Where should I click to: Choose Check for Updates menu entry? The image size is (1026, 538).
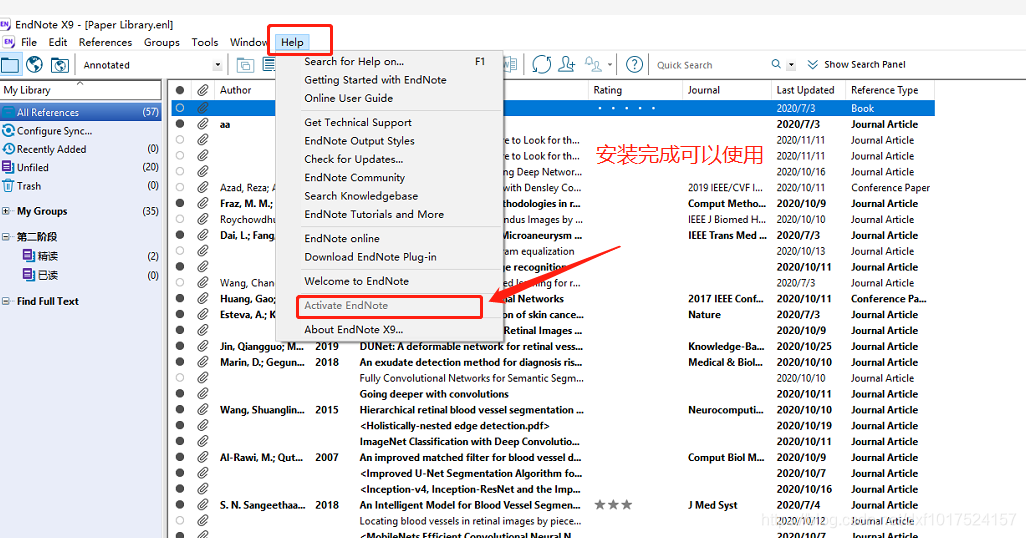click(353, 159)
